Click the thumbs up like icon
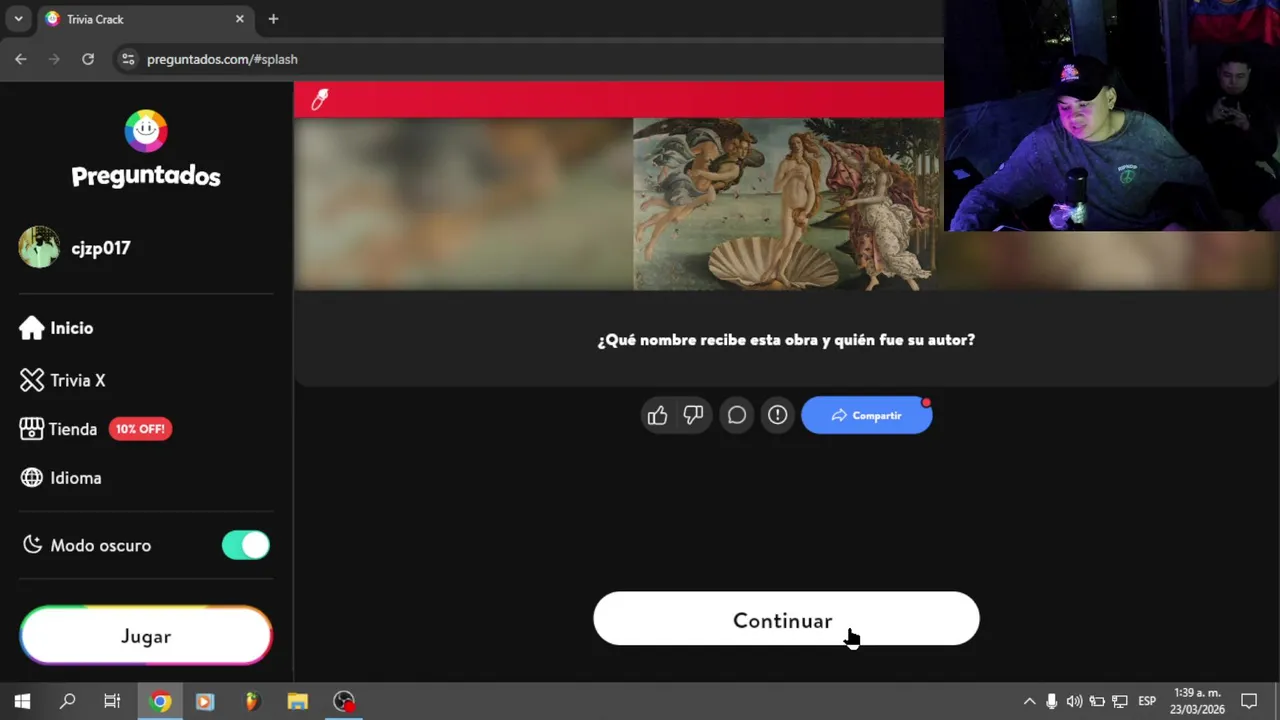 657,415
